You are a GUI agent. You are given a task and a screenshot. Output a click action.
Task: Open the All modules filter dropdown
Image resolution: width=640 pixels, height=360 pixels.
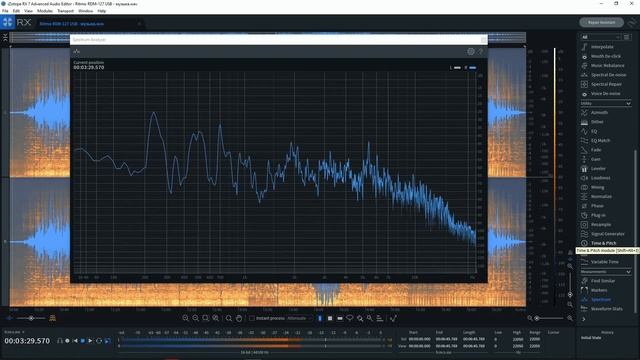coord(600,37)
